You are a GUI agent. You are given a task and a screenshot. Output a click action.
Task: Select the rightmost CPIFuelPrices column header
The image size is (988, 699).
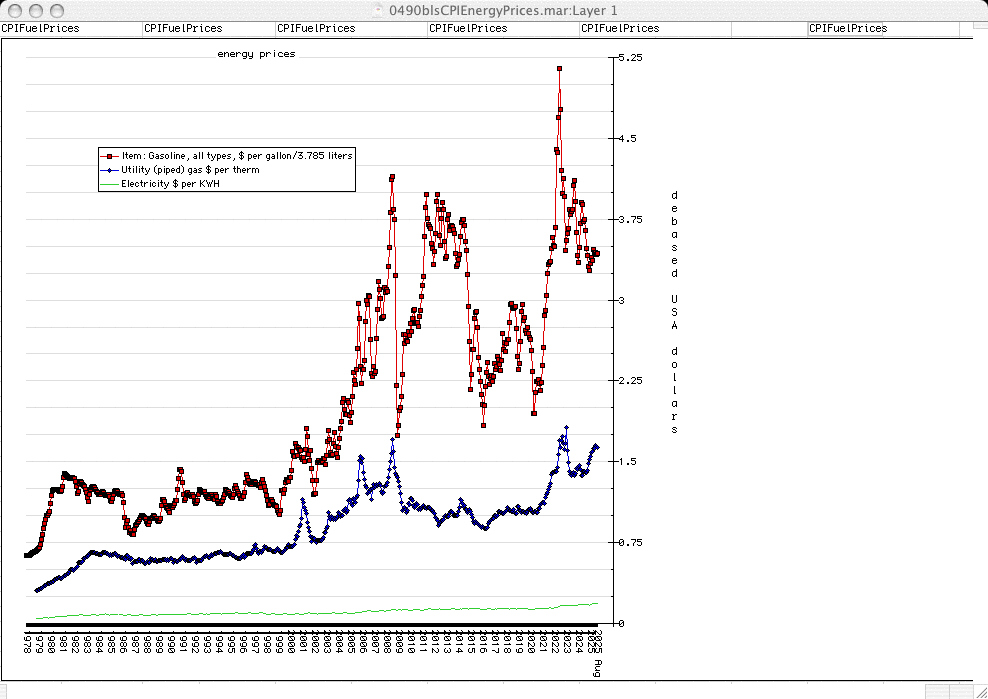tap(848, 28)
